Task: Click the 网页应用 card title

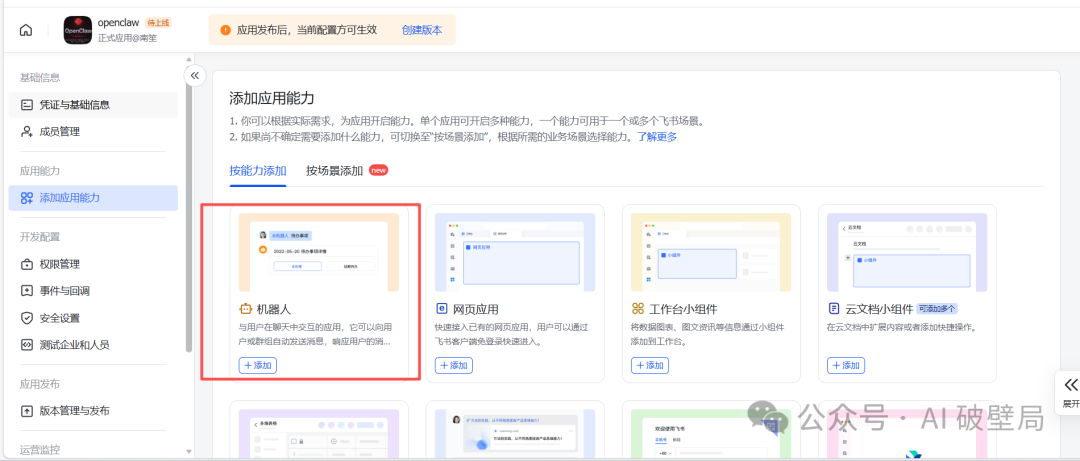Action: (x=476, y=309)
